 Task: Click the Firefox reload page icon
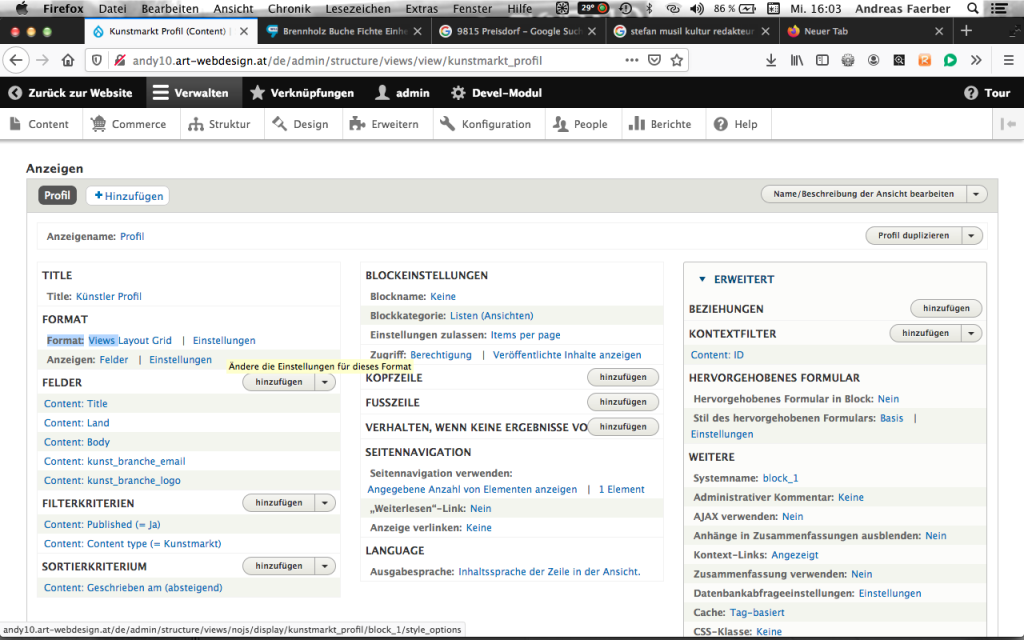click(x=42, y=60)
